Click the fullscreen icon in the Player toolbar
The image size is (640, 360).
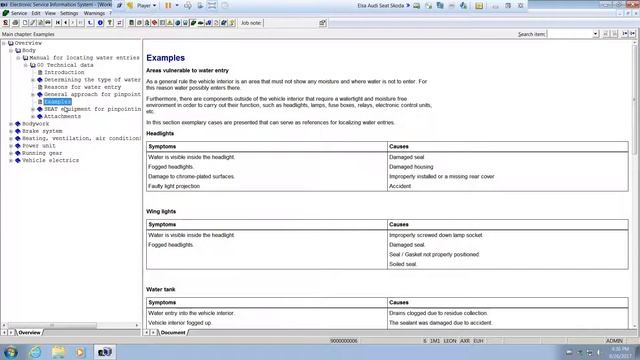pos(212,6)
